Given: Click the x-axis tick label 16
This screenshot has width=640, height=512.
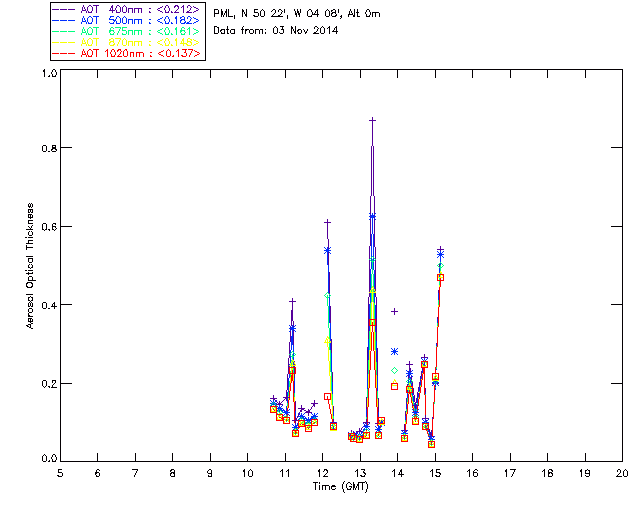Looking at the screenshot, I should coord(473,473).
